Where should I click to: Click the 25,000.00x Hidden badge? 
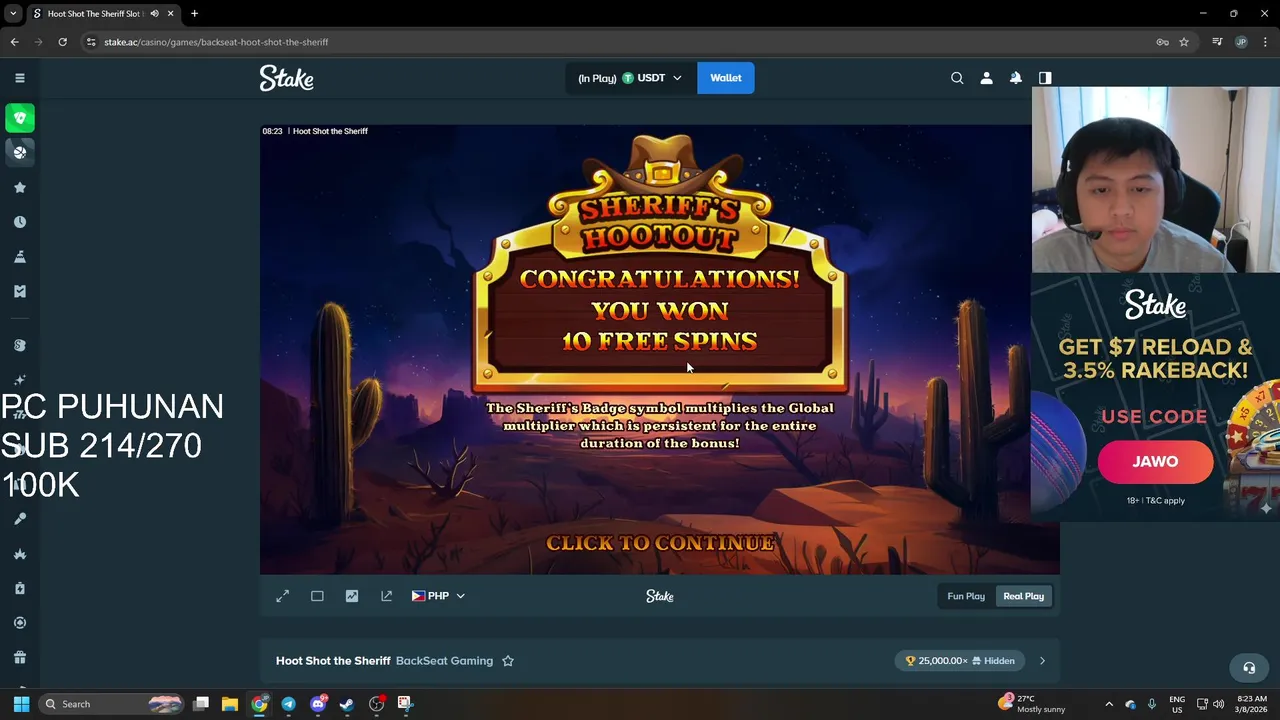point(960,661)
